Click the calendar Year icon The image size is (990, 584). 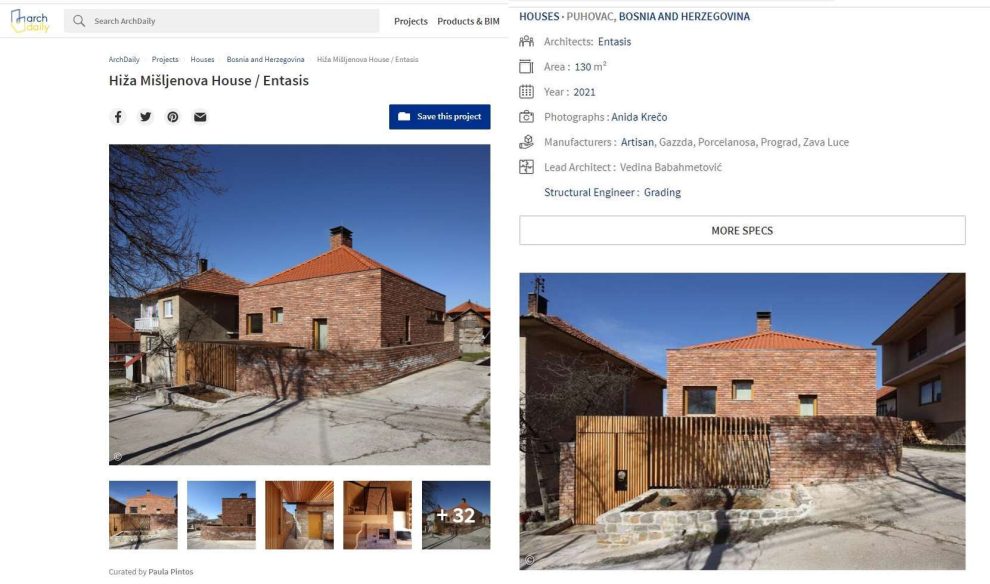[x=526, y=92]
